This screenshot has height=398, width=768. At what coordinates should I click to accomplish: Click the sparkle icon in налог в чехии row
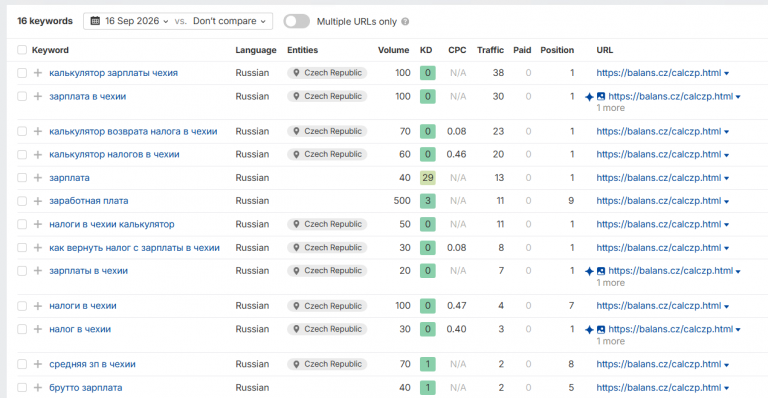[589, 330]
